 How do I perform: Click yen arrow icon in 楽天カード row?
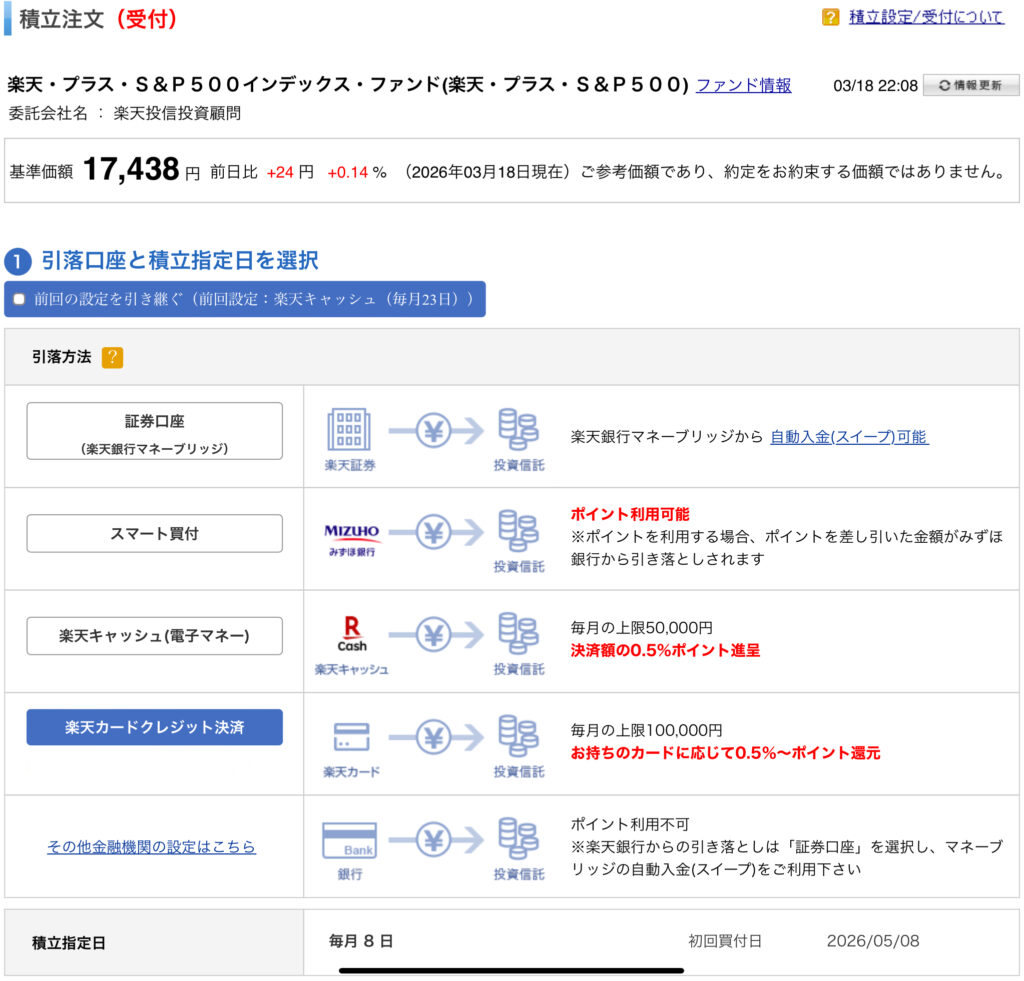[x=436, y=738]
